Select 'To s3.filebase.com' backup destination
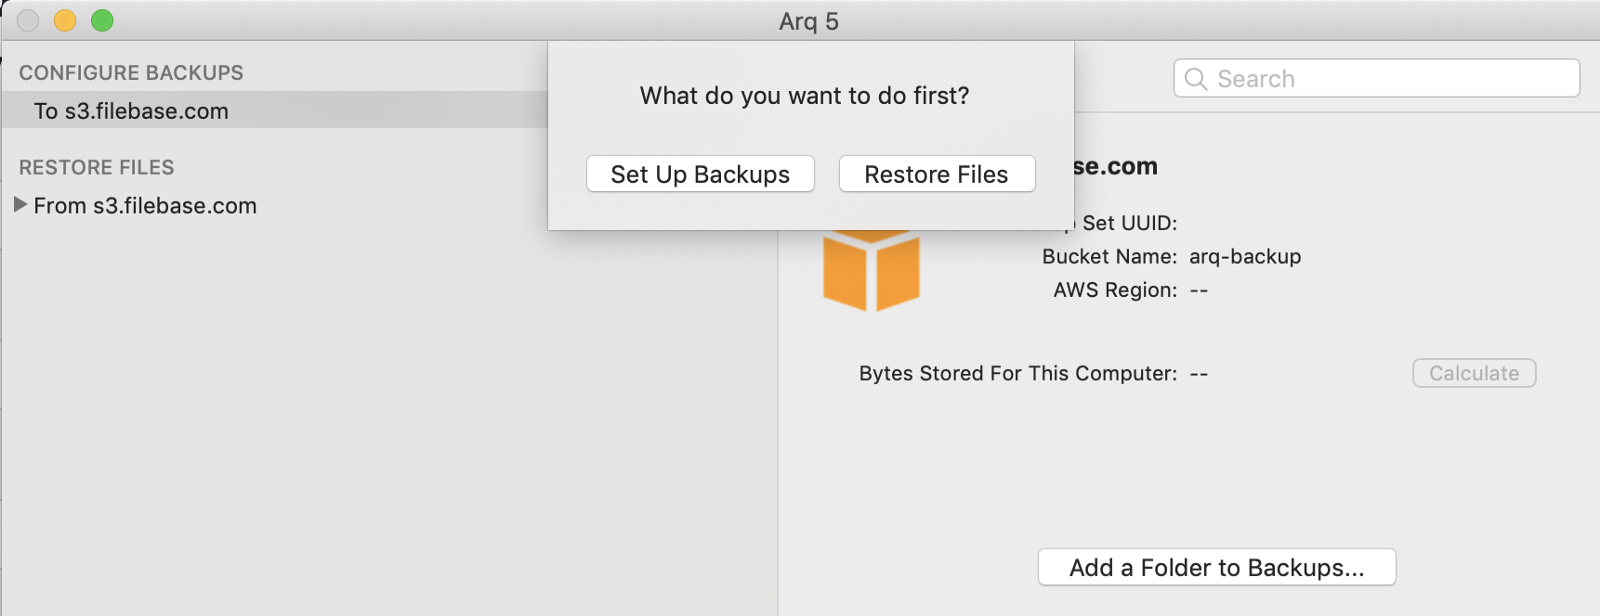Image resolution: width=1600 pixels, height=616 pixels. point(275,110)
